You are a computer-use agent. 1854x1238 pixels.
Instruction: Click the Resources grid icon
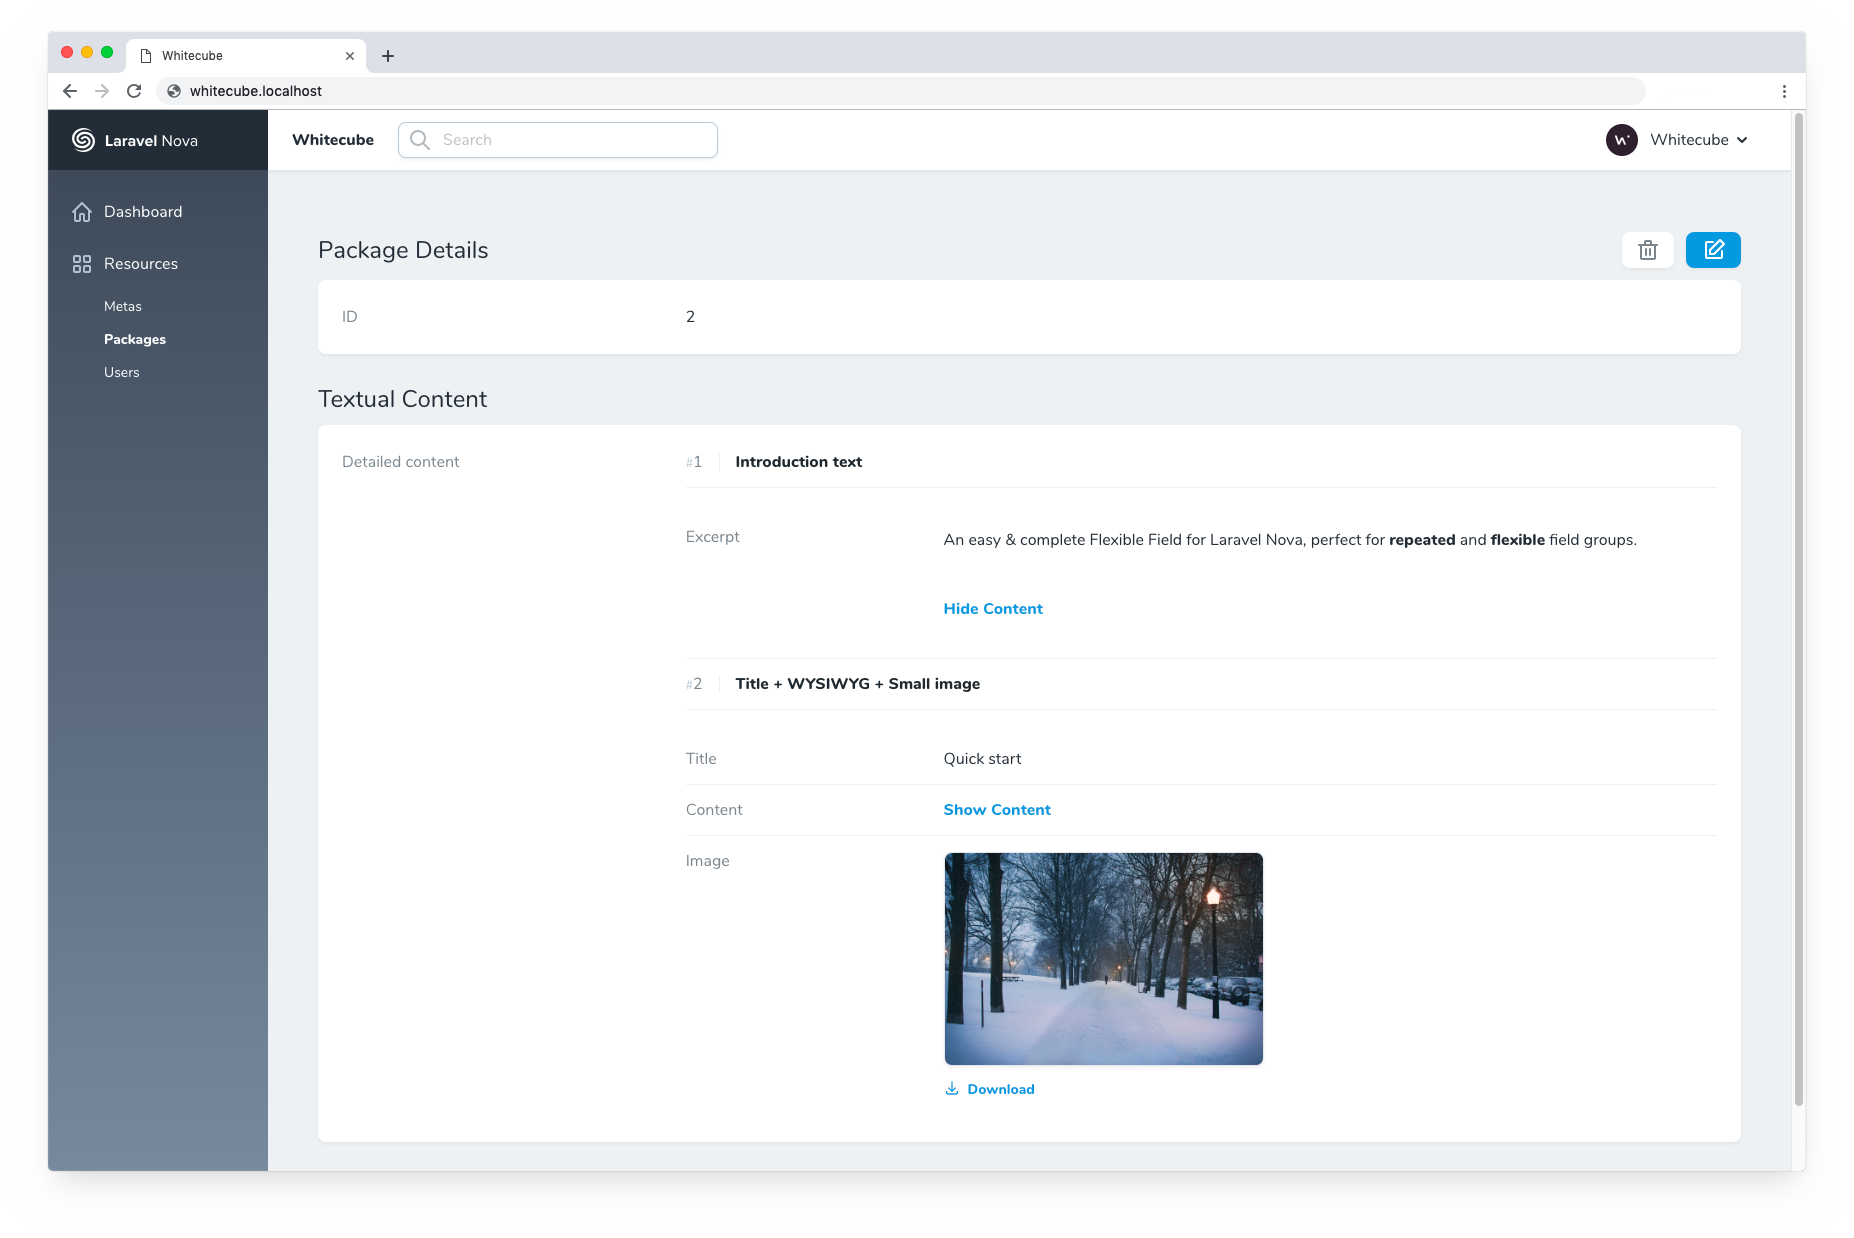coord(82,263)
